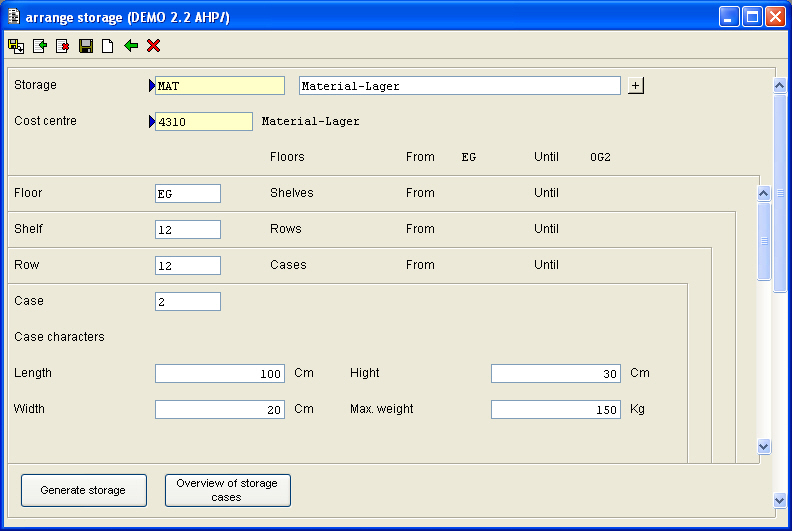Click the application icon in title bar

14,17
